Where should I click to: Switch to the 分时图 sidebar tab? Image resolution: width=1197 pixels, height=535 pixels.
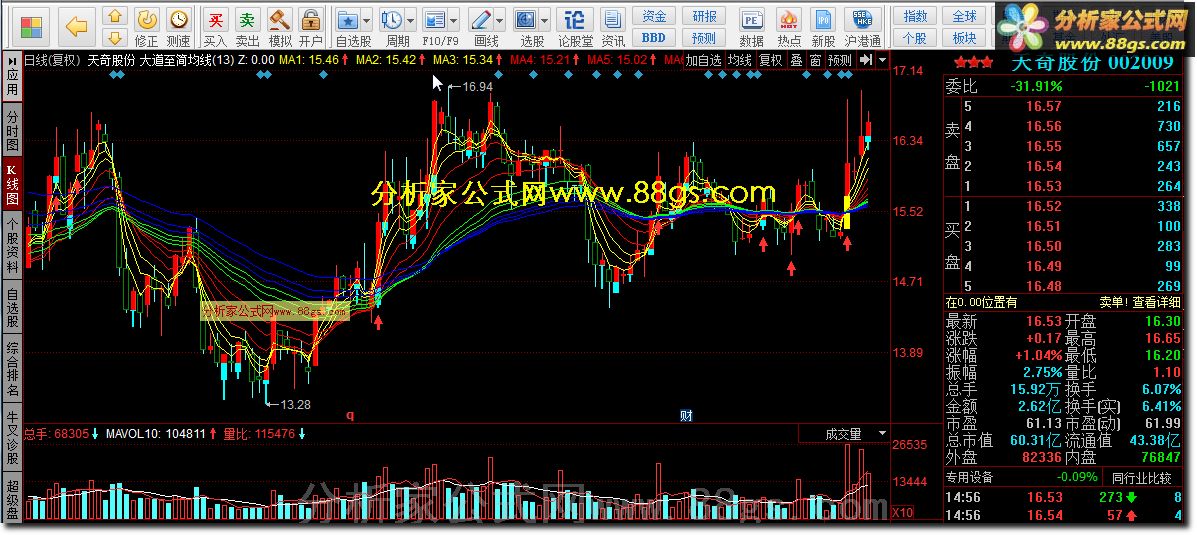tap(12, 128)
